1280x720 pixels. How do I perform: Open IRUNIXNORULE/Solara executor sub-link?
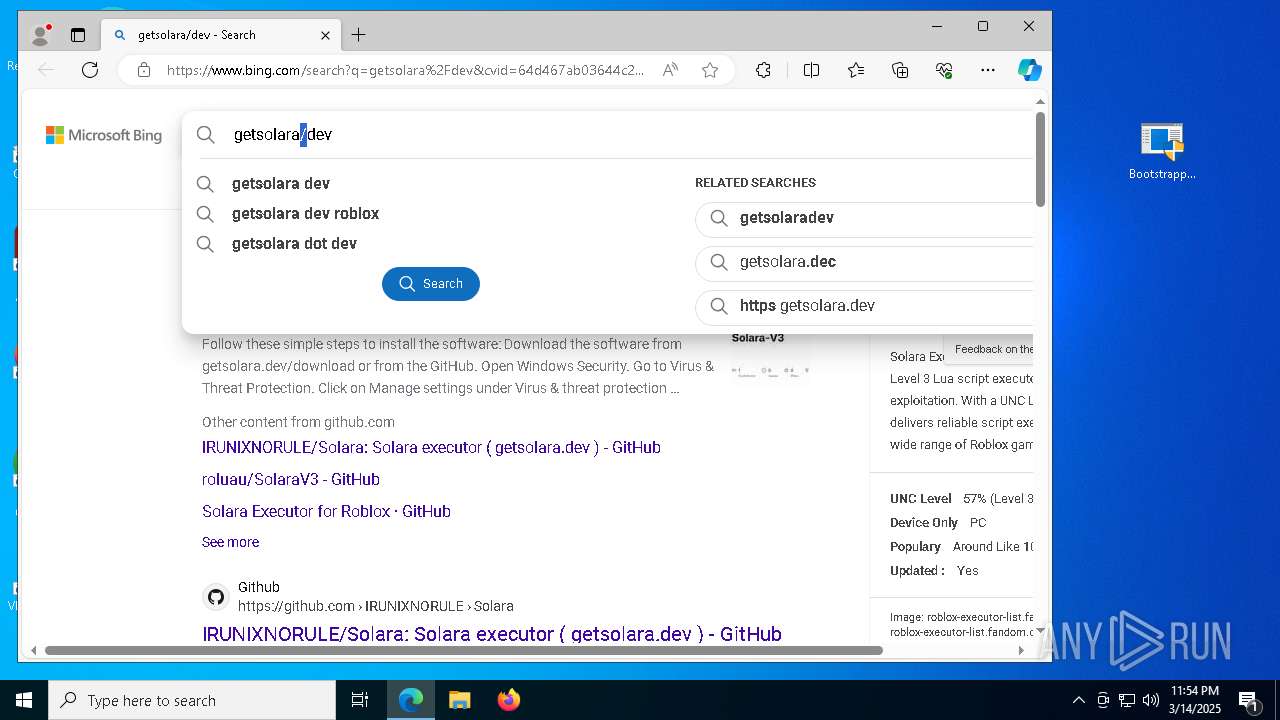click(431, 447)
